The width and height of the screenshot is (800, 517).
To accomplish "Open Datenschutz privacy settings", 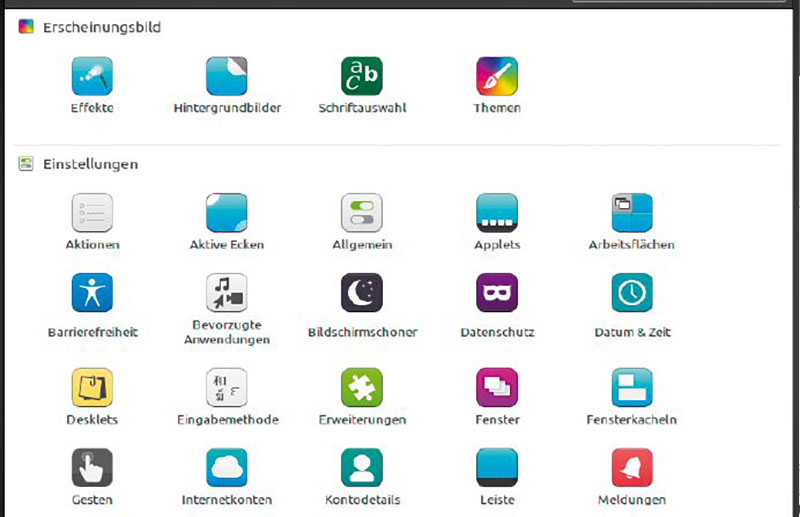I will (x=497, y=293).
